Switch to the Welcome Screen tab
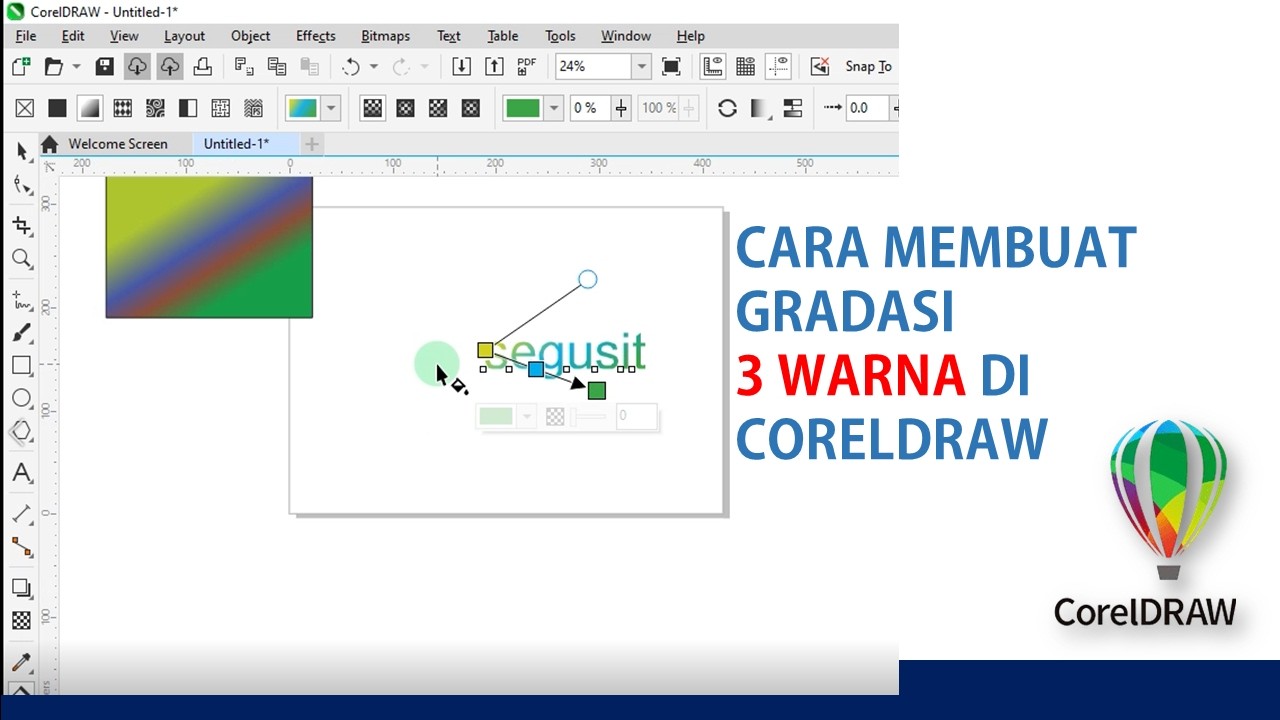Image resolution: width=1280 pixels, height=720 pixels. pyautogui.click(x=118, y=144)
